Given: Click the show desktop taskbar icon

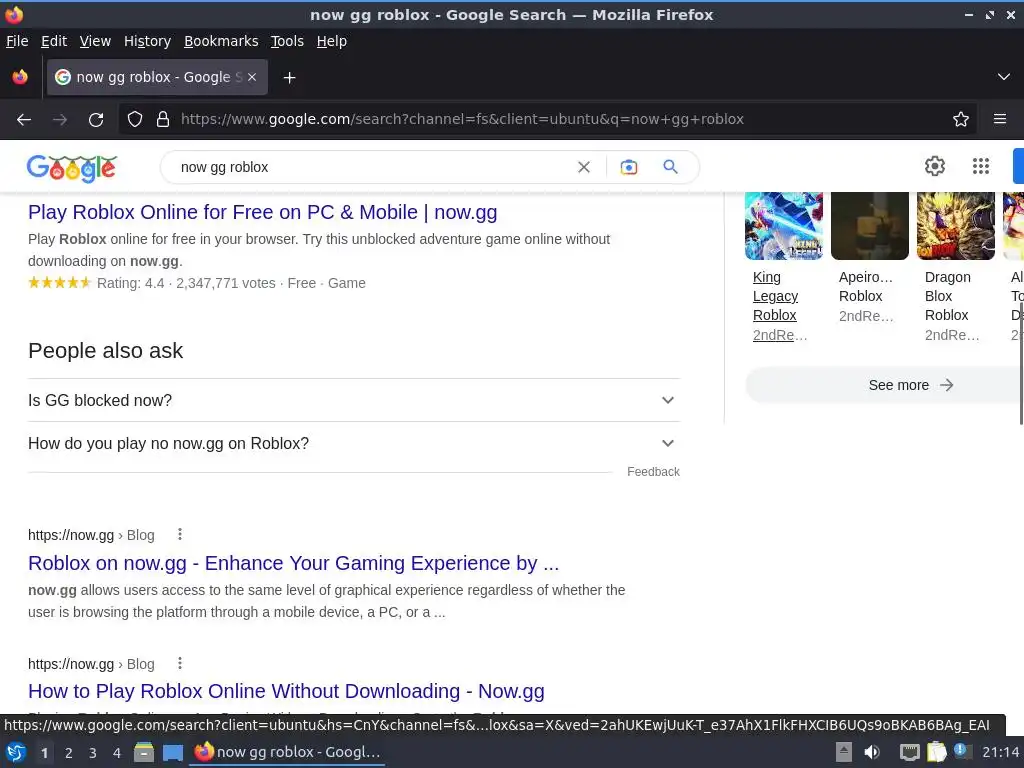Looking at the screenshot, I should pos(172,753).
